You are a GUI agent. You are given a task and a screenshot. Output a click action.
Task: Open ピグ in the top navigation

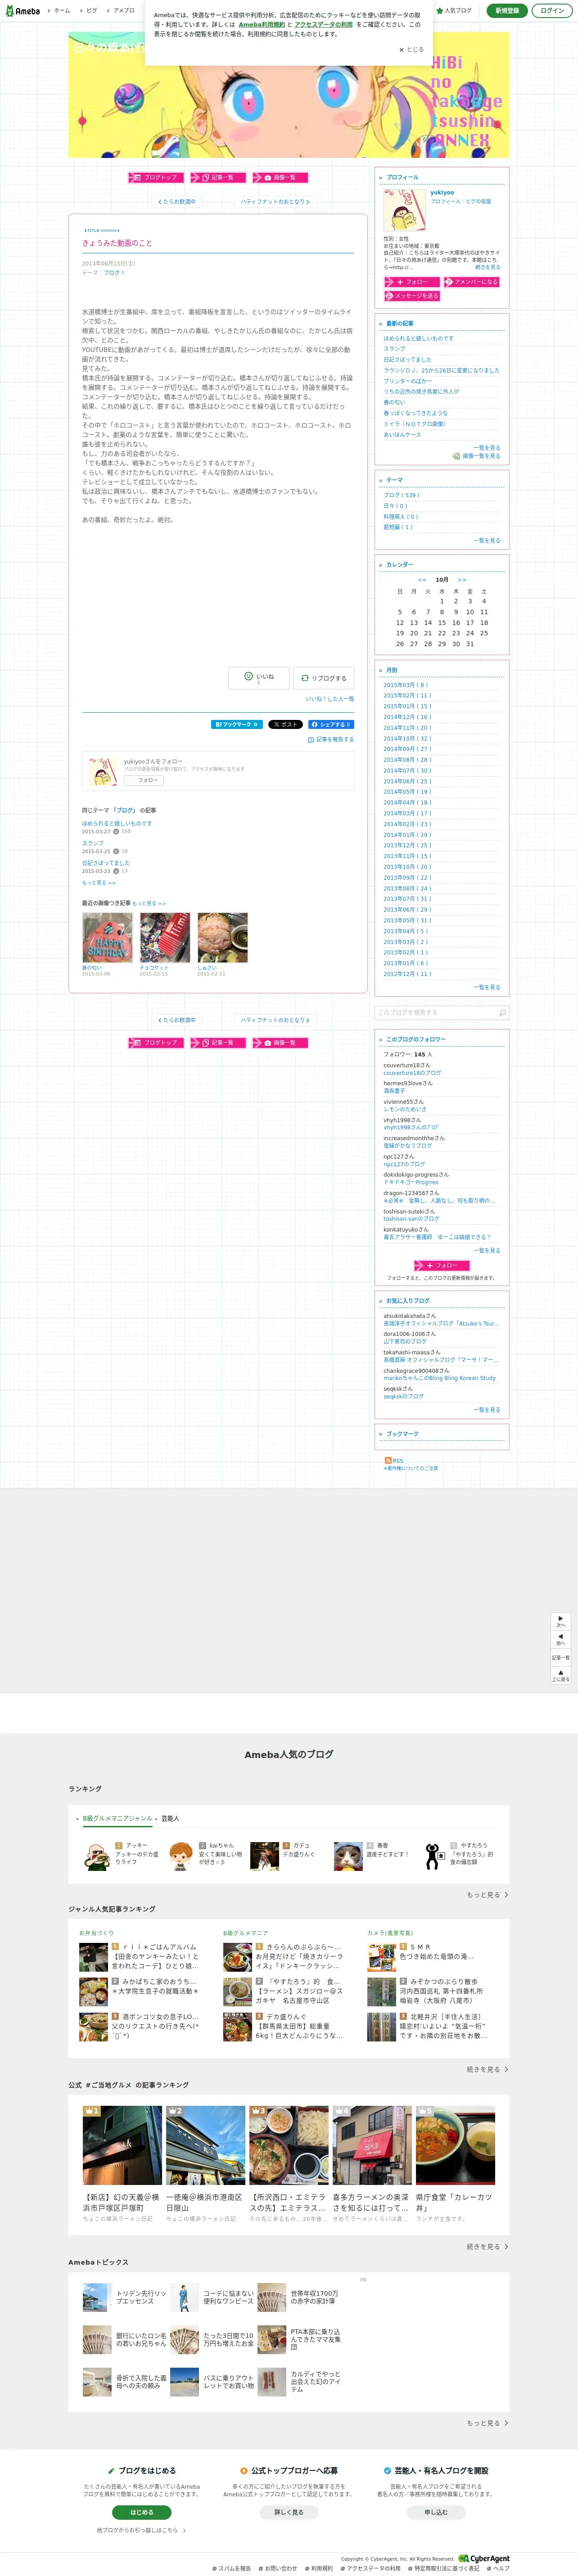click(92, 11)
